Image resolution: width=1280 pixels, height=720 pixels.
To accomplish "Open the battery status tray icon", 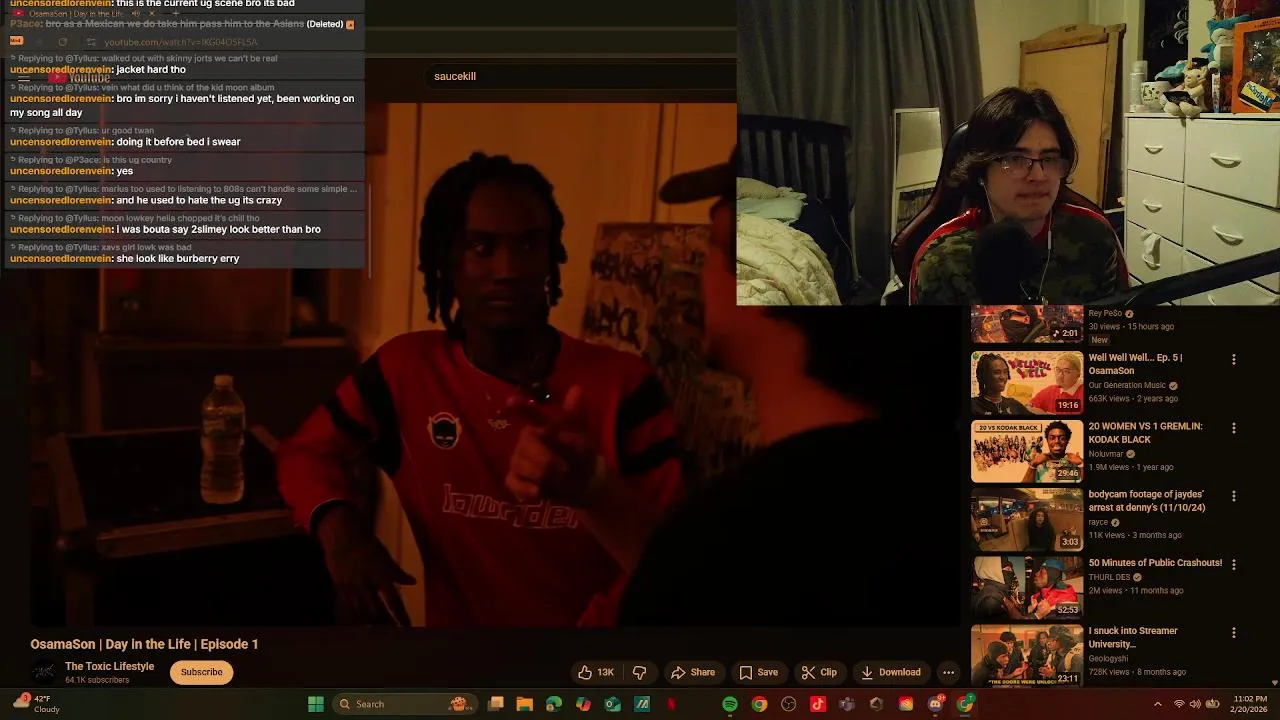I will click(1212, 704).
